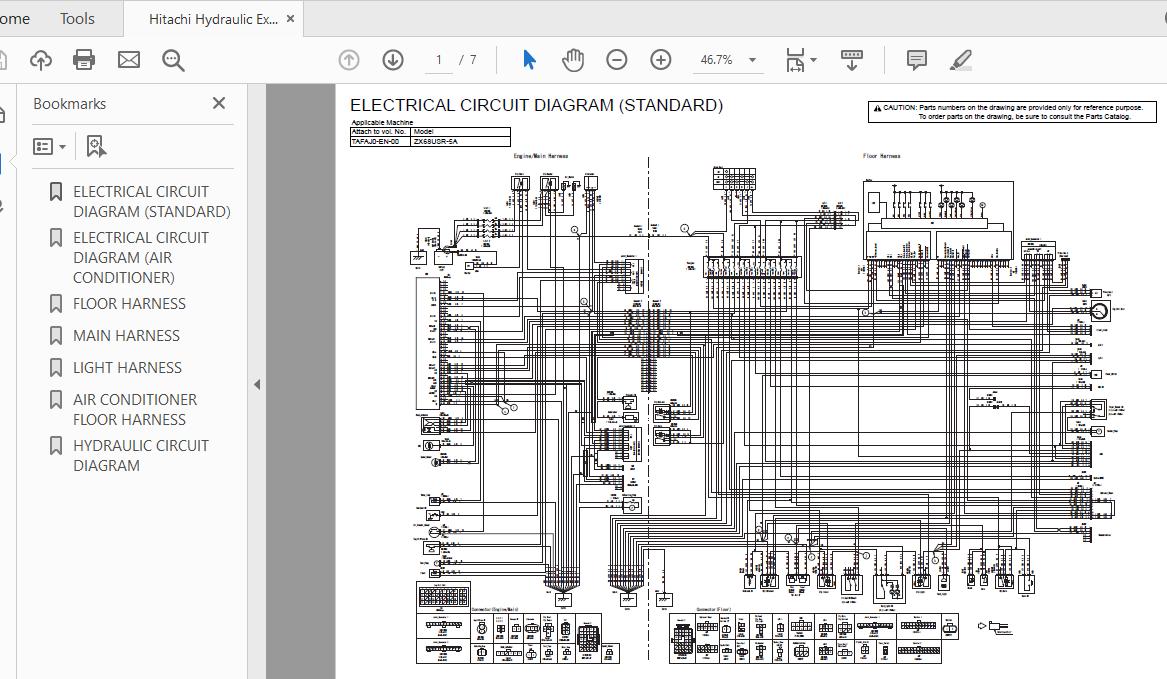Click the upload to cloud icon
1167x679 pixels.
(40, 60)
